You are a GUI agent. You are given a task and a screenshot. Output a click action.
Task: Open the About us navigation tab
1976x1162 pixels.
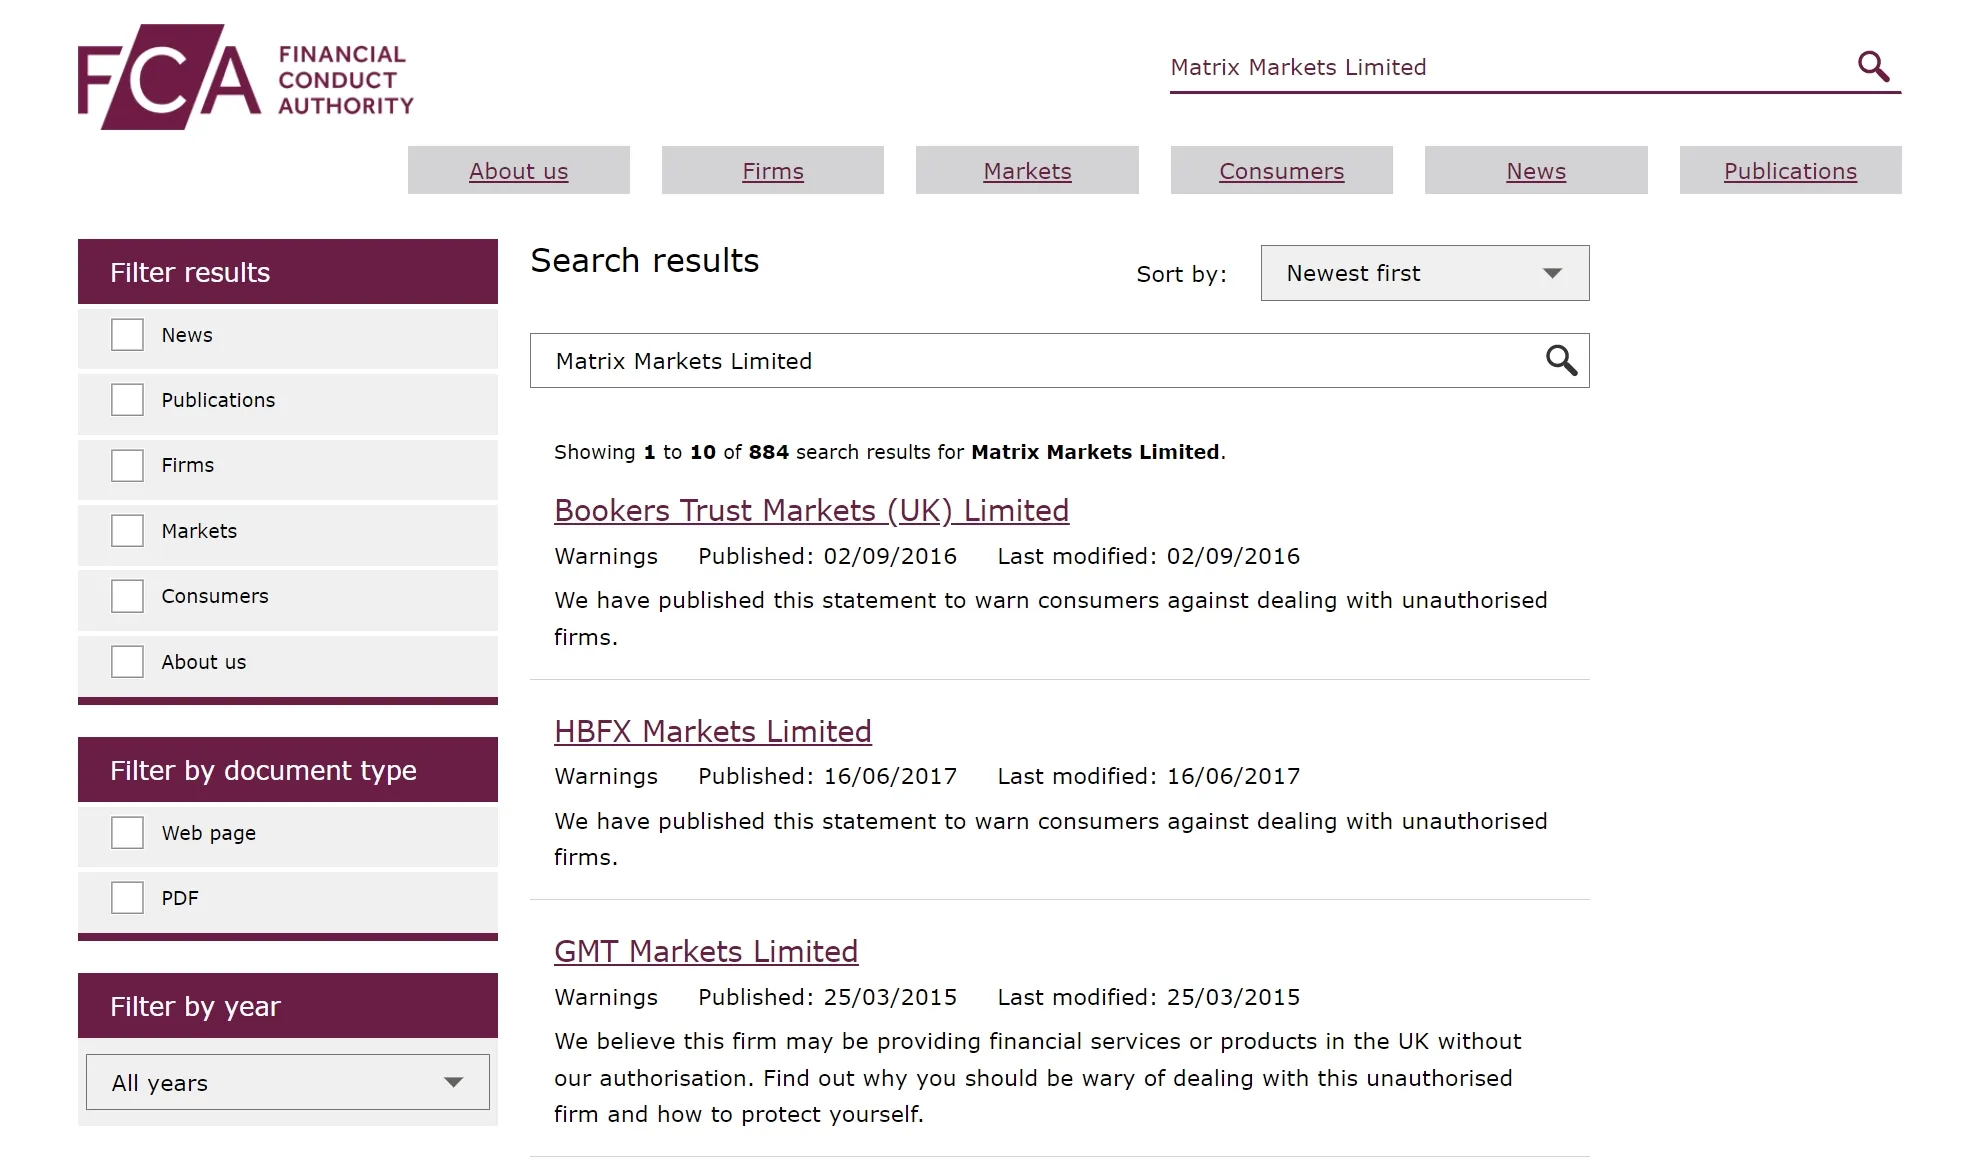[519, 171]
